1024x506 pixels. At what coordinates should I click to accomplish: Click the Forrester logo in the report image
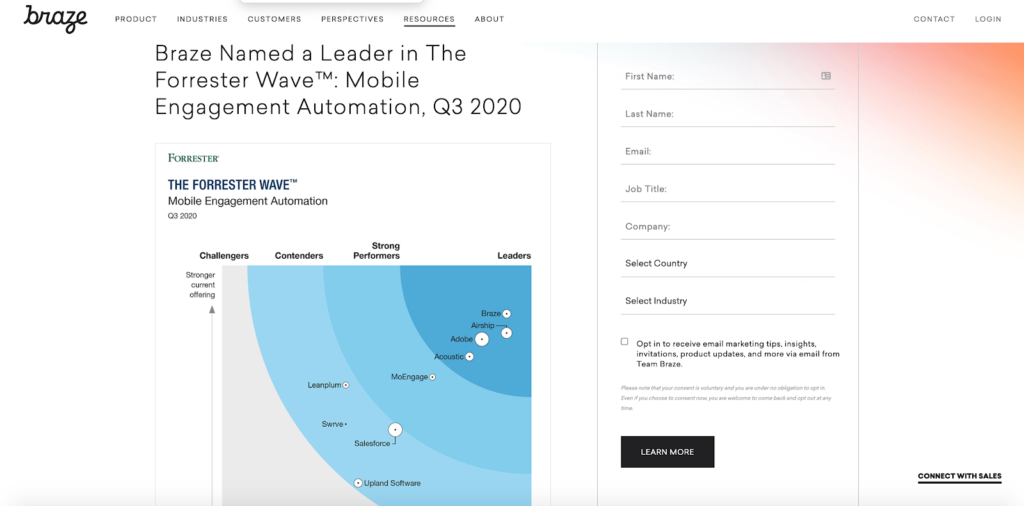(193, 158)
